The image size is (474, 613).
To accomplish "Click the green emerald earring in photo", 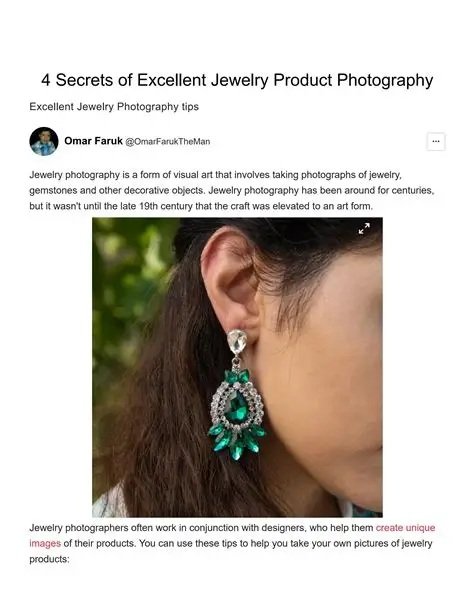I will (237, 414).
